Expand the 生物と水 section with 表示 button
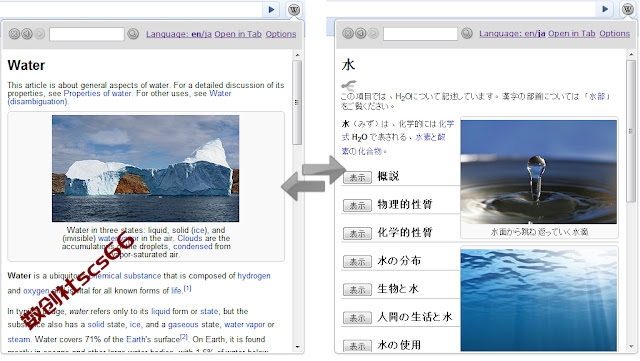This screenshot has width=640, height=361. [357, 290]
